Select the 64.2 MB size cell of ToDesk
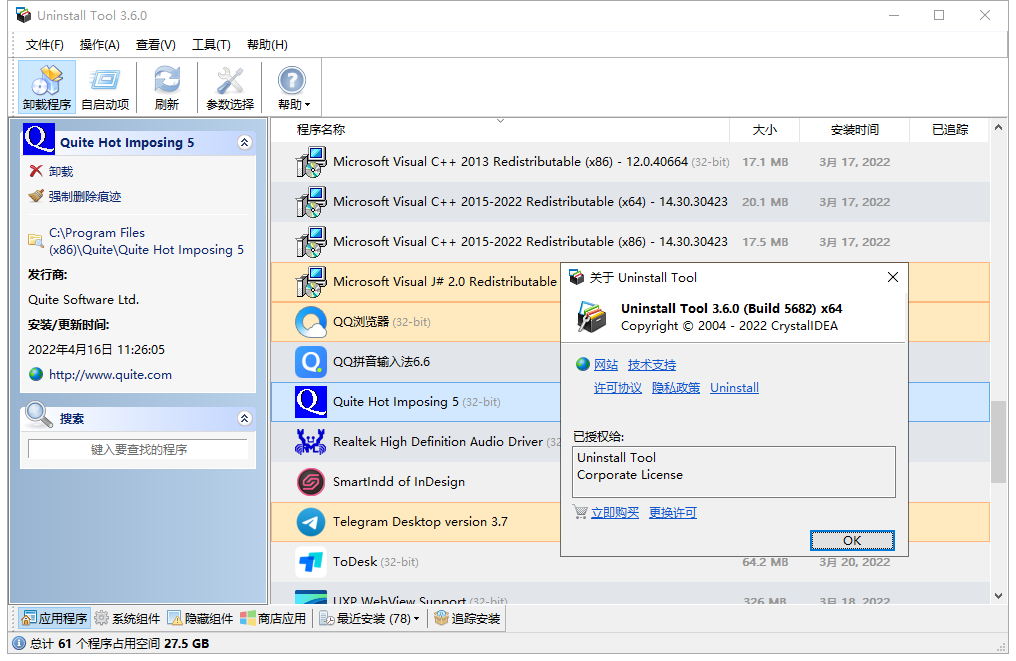This screenshot has height=661, width=1016. click(765, 562)
